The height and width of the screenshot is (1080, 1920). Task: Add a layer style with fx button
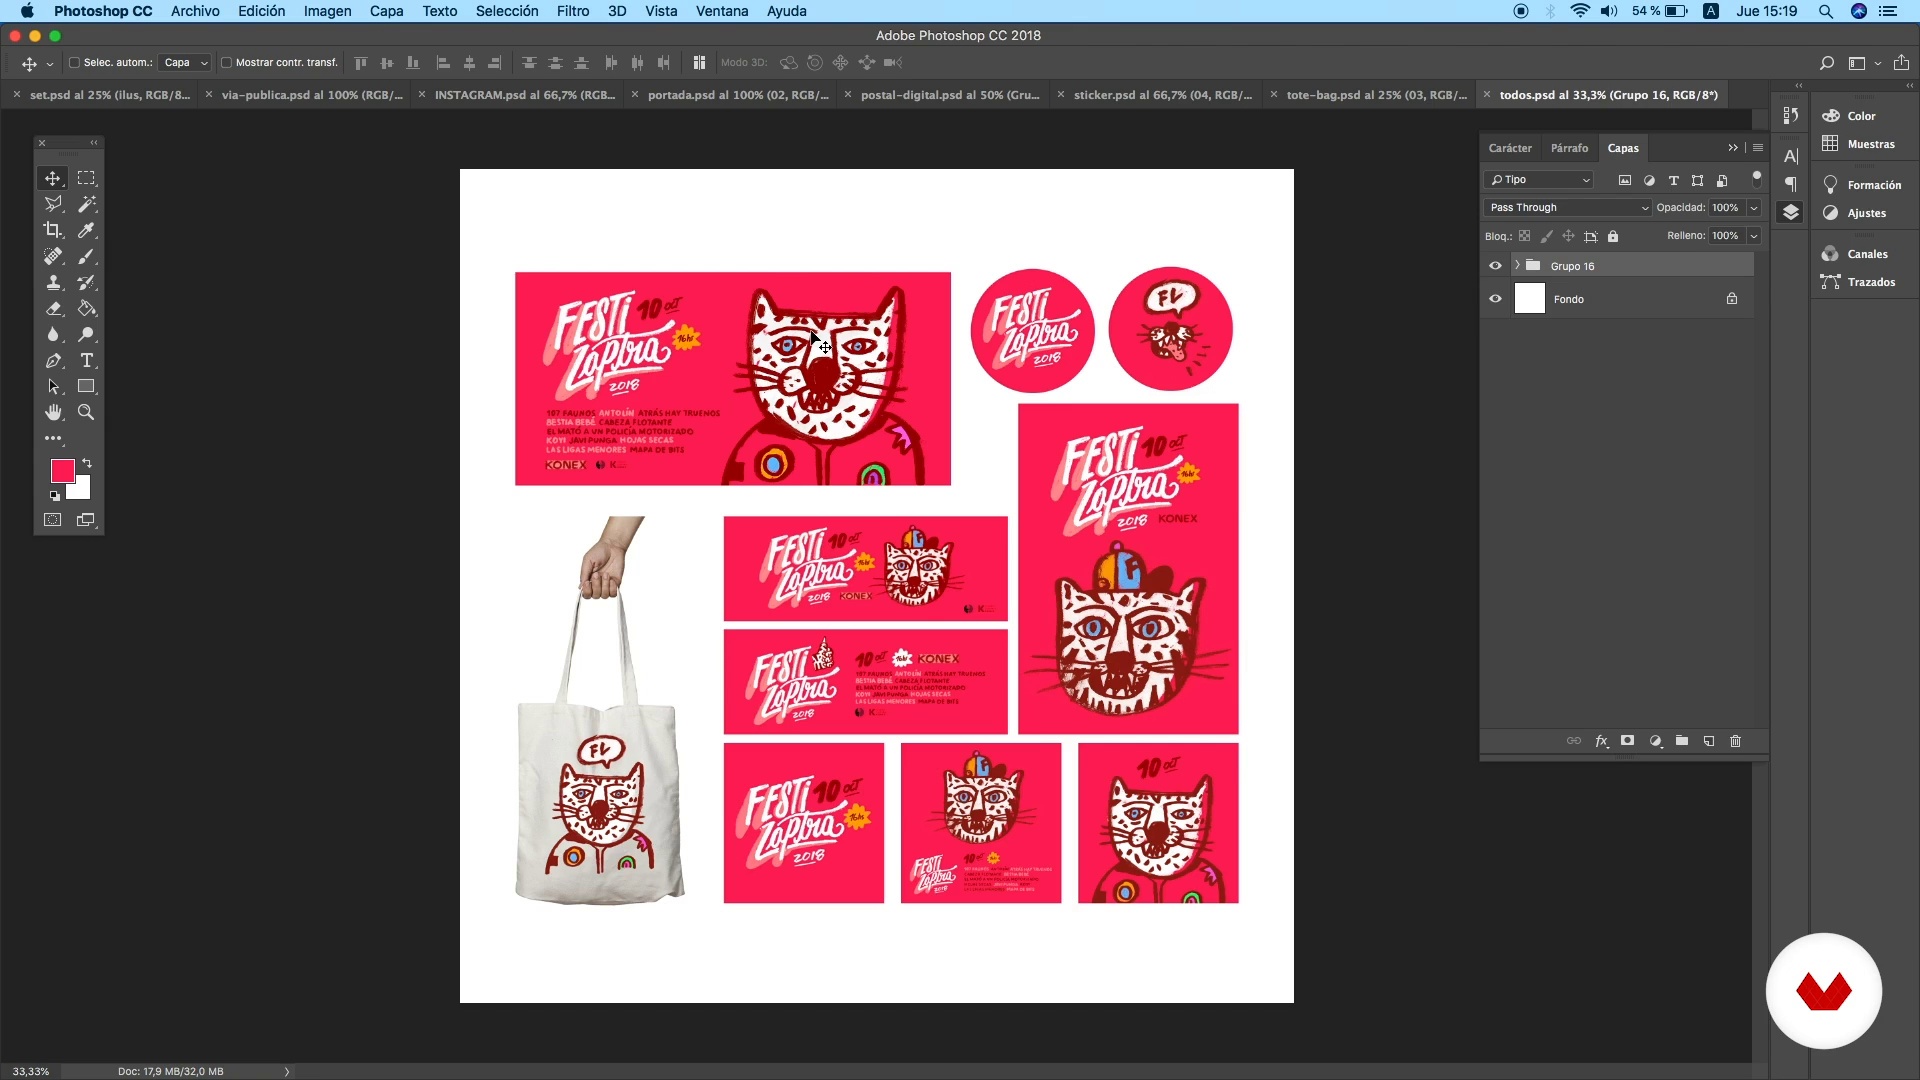1601,741
